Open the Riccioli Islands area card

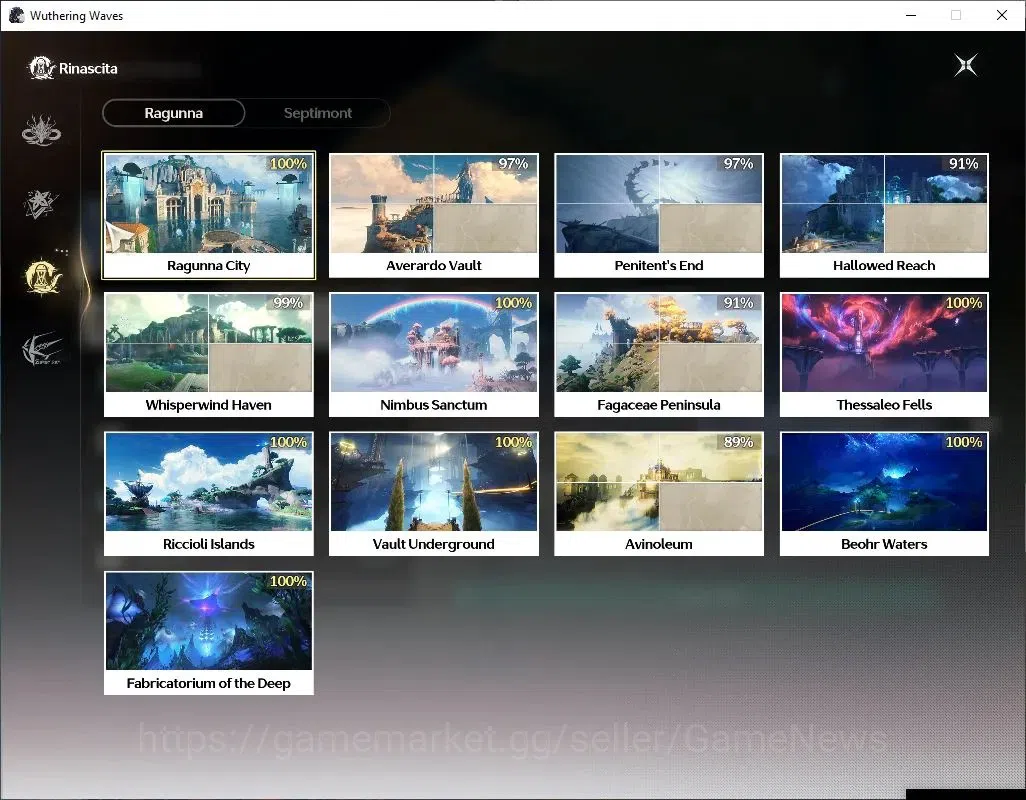[x=209, y=494]
